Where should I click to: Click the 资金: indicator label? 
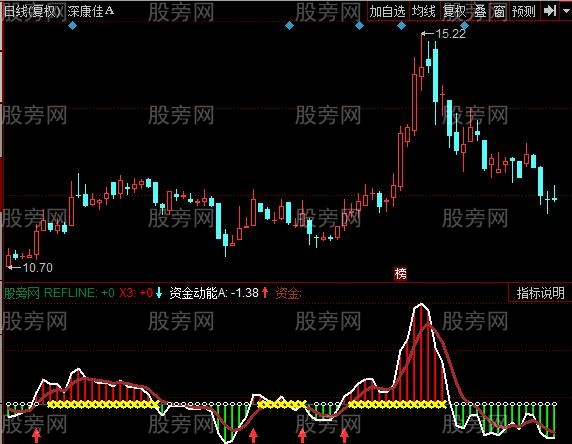[x=288, y=293]
